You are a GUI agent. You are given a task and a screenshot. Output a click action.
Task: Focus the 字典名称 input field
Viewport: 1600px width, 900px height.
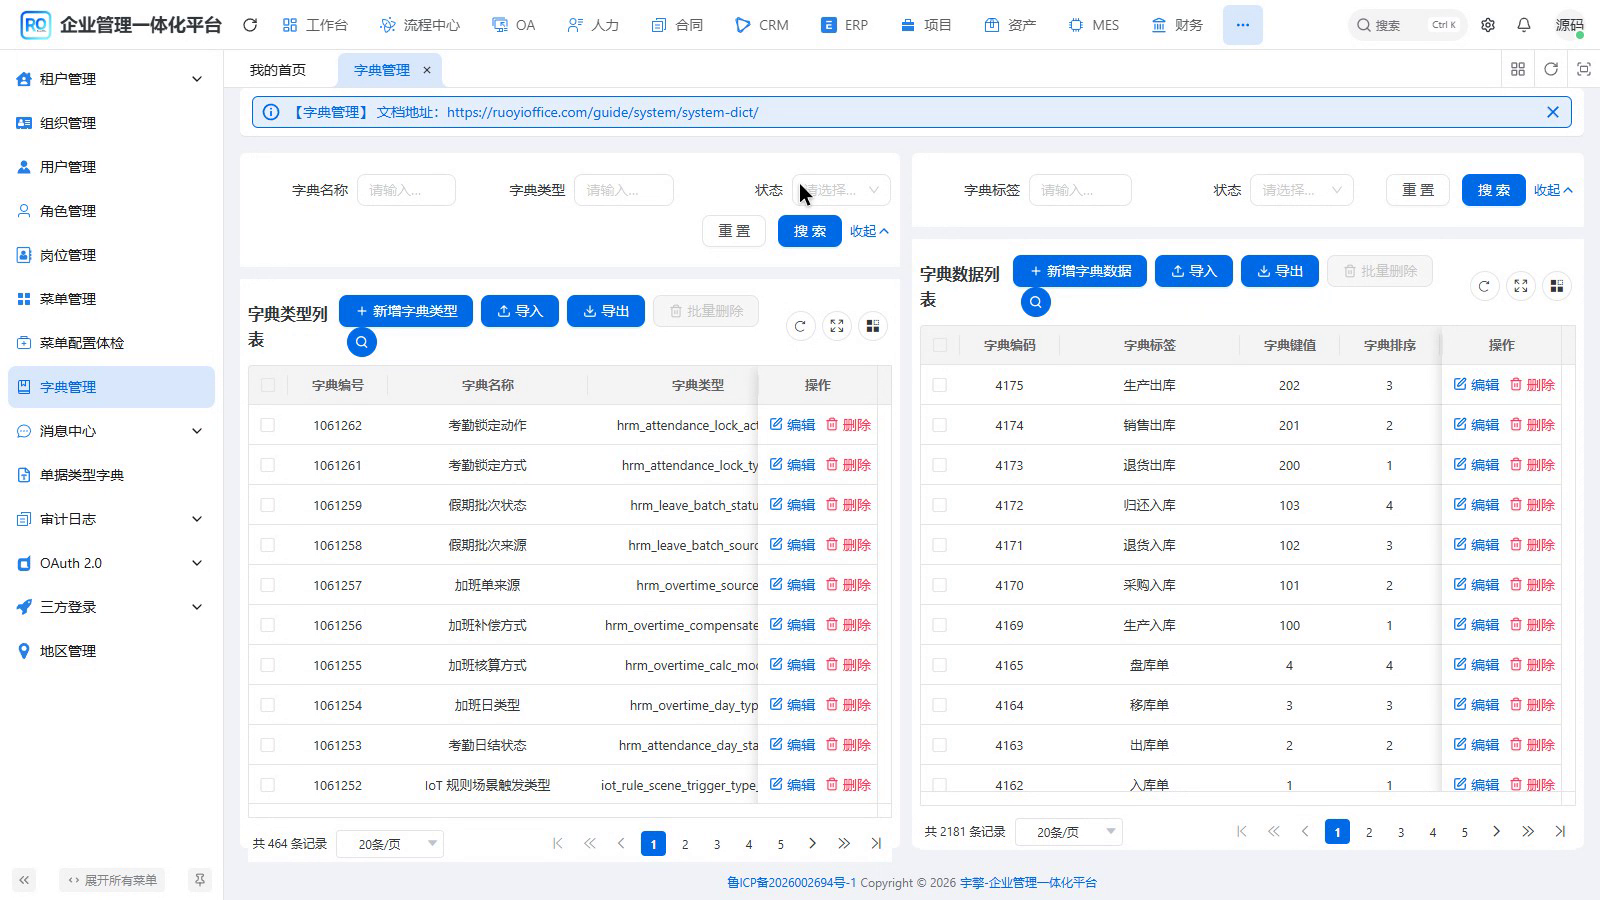click(x=406, y=190)
